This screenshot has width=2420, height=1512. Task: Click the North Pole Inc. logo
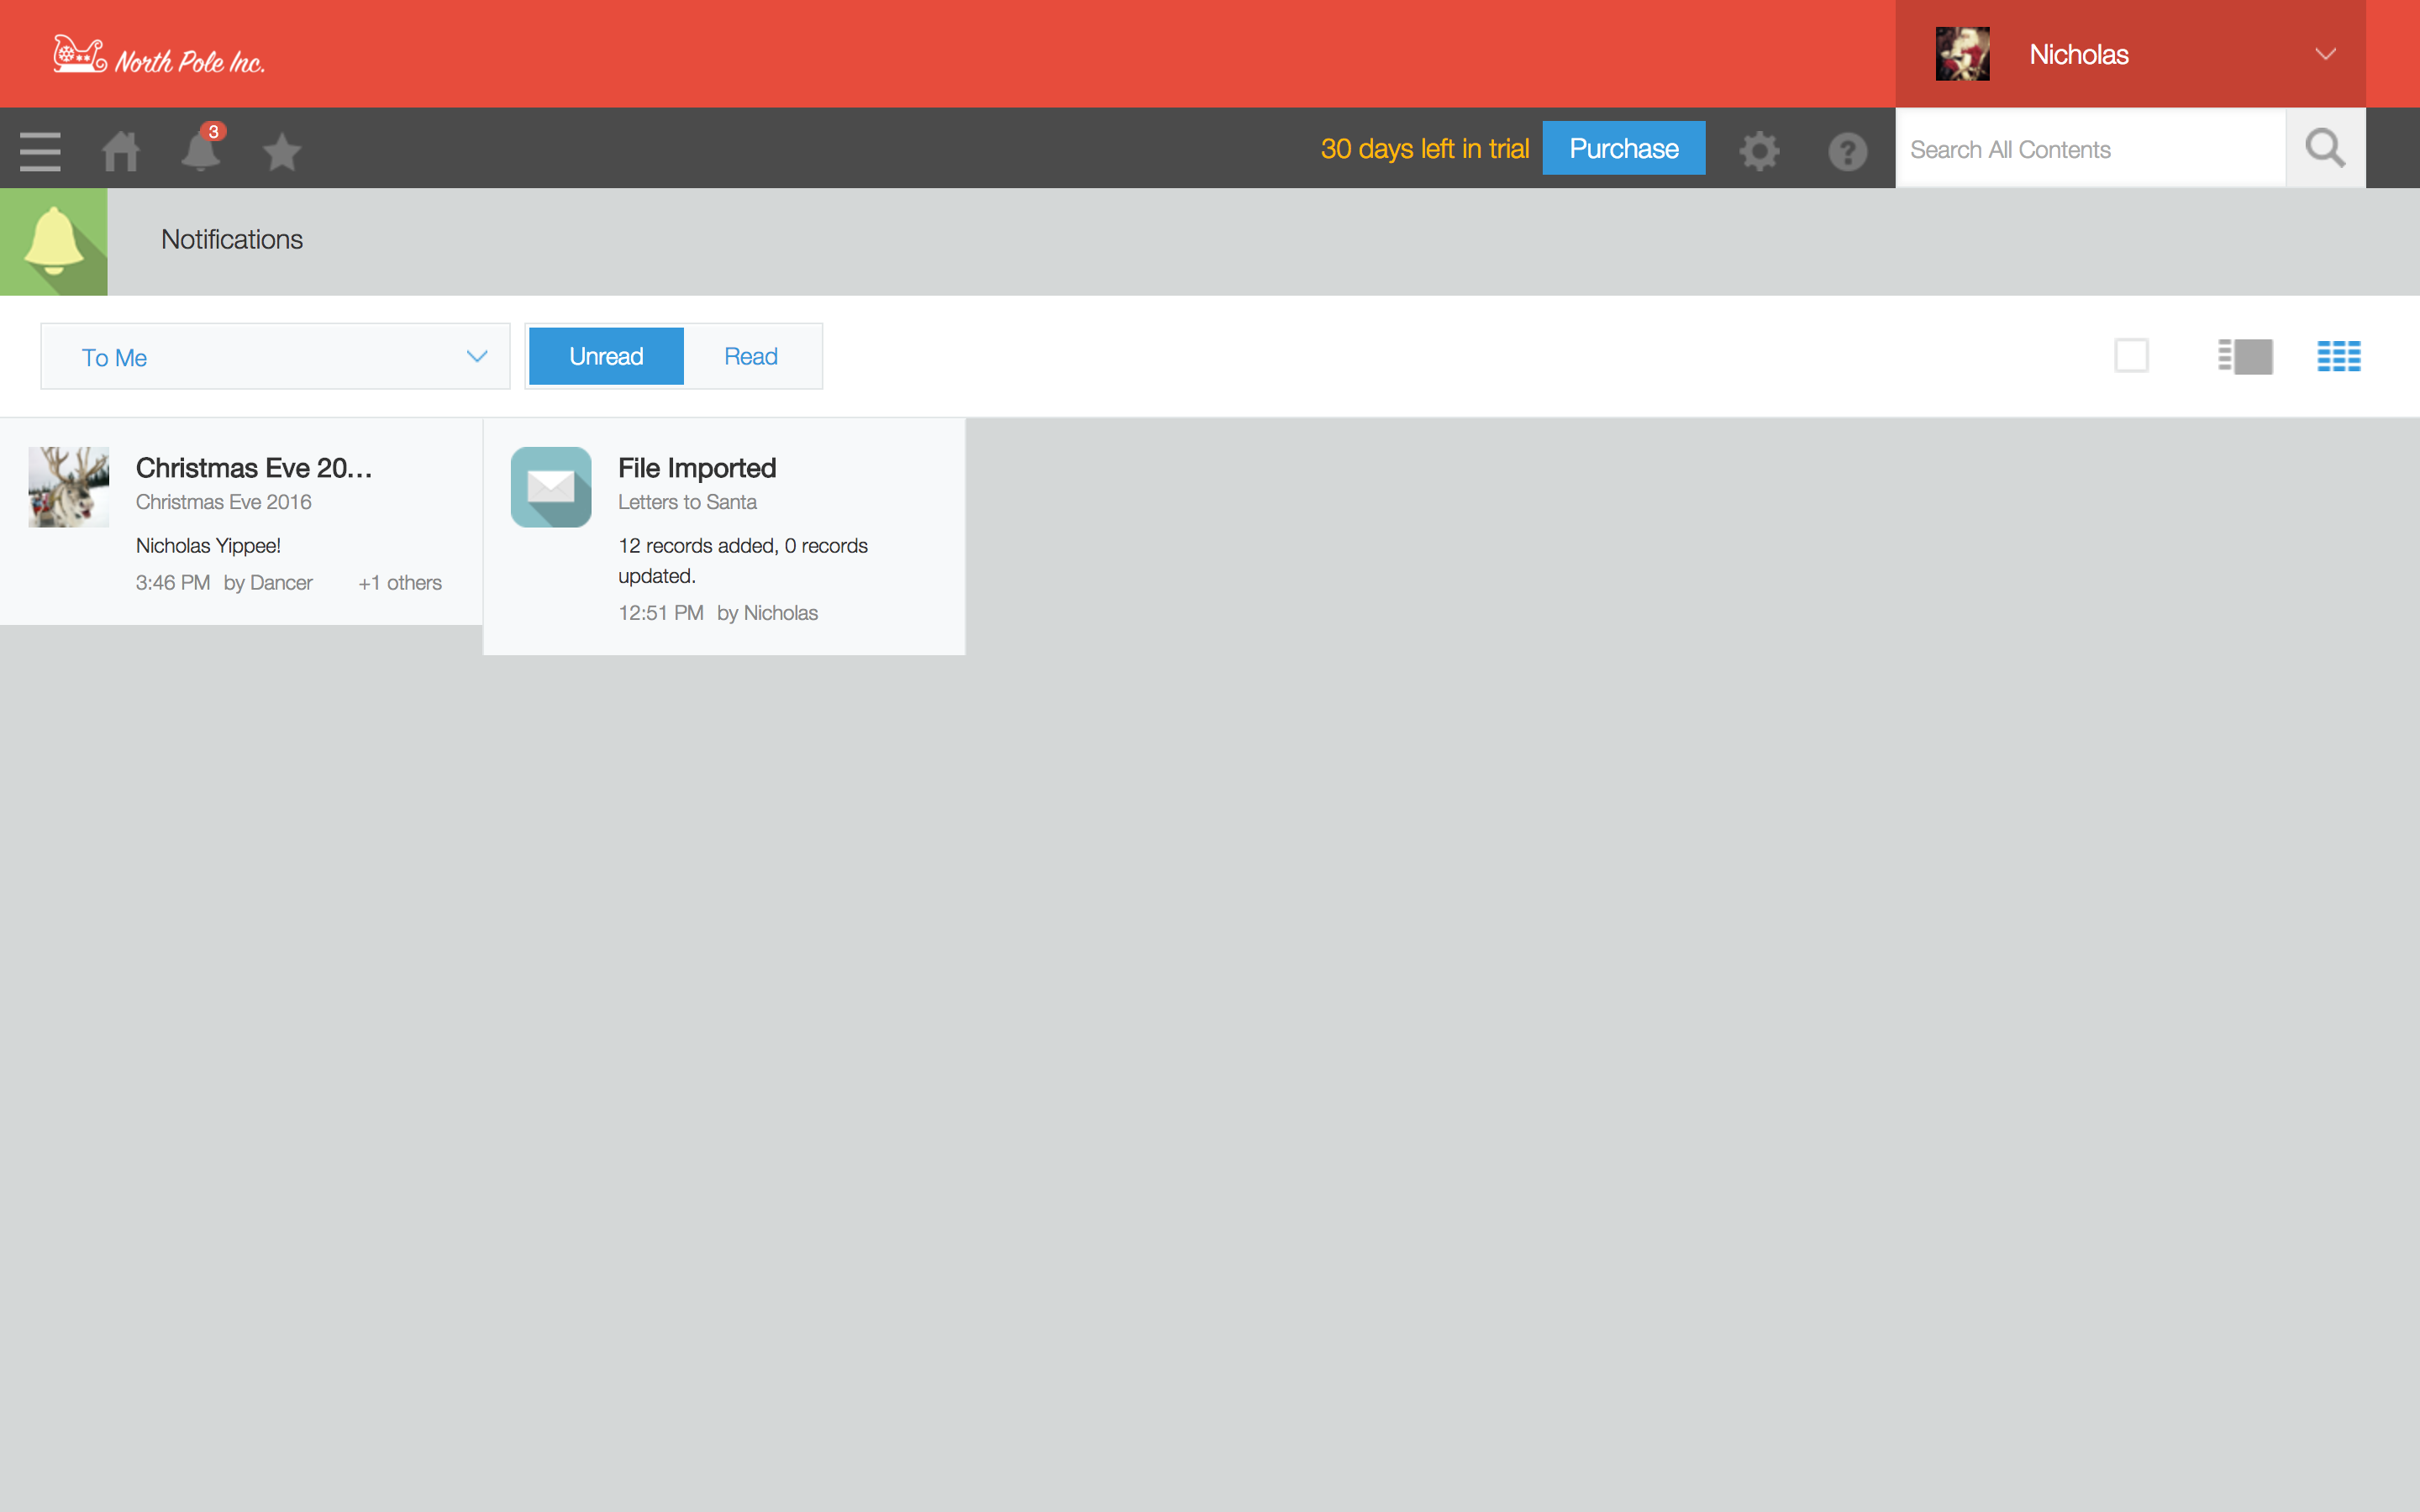point(159,55)
